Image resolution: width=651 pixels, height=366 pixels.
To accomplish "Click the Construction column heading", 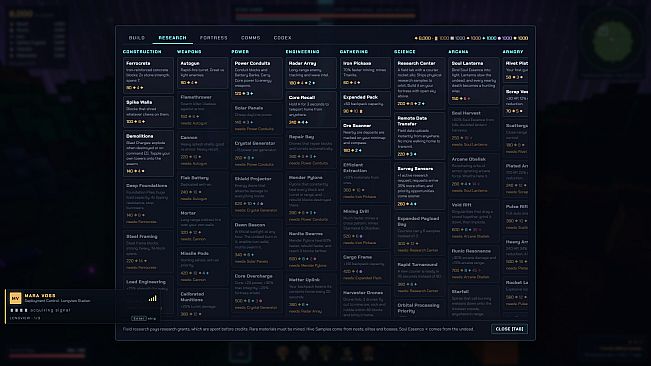I will coord(142,52).
